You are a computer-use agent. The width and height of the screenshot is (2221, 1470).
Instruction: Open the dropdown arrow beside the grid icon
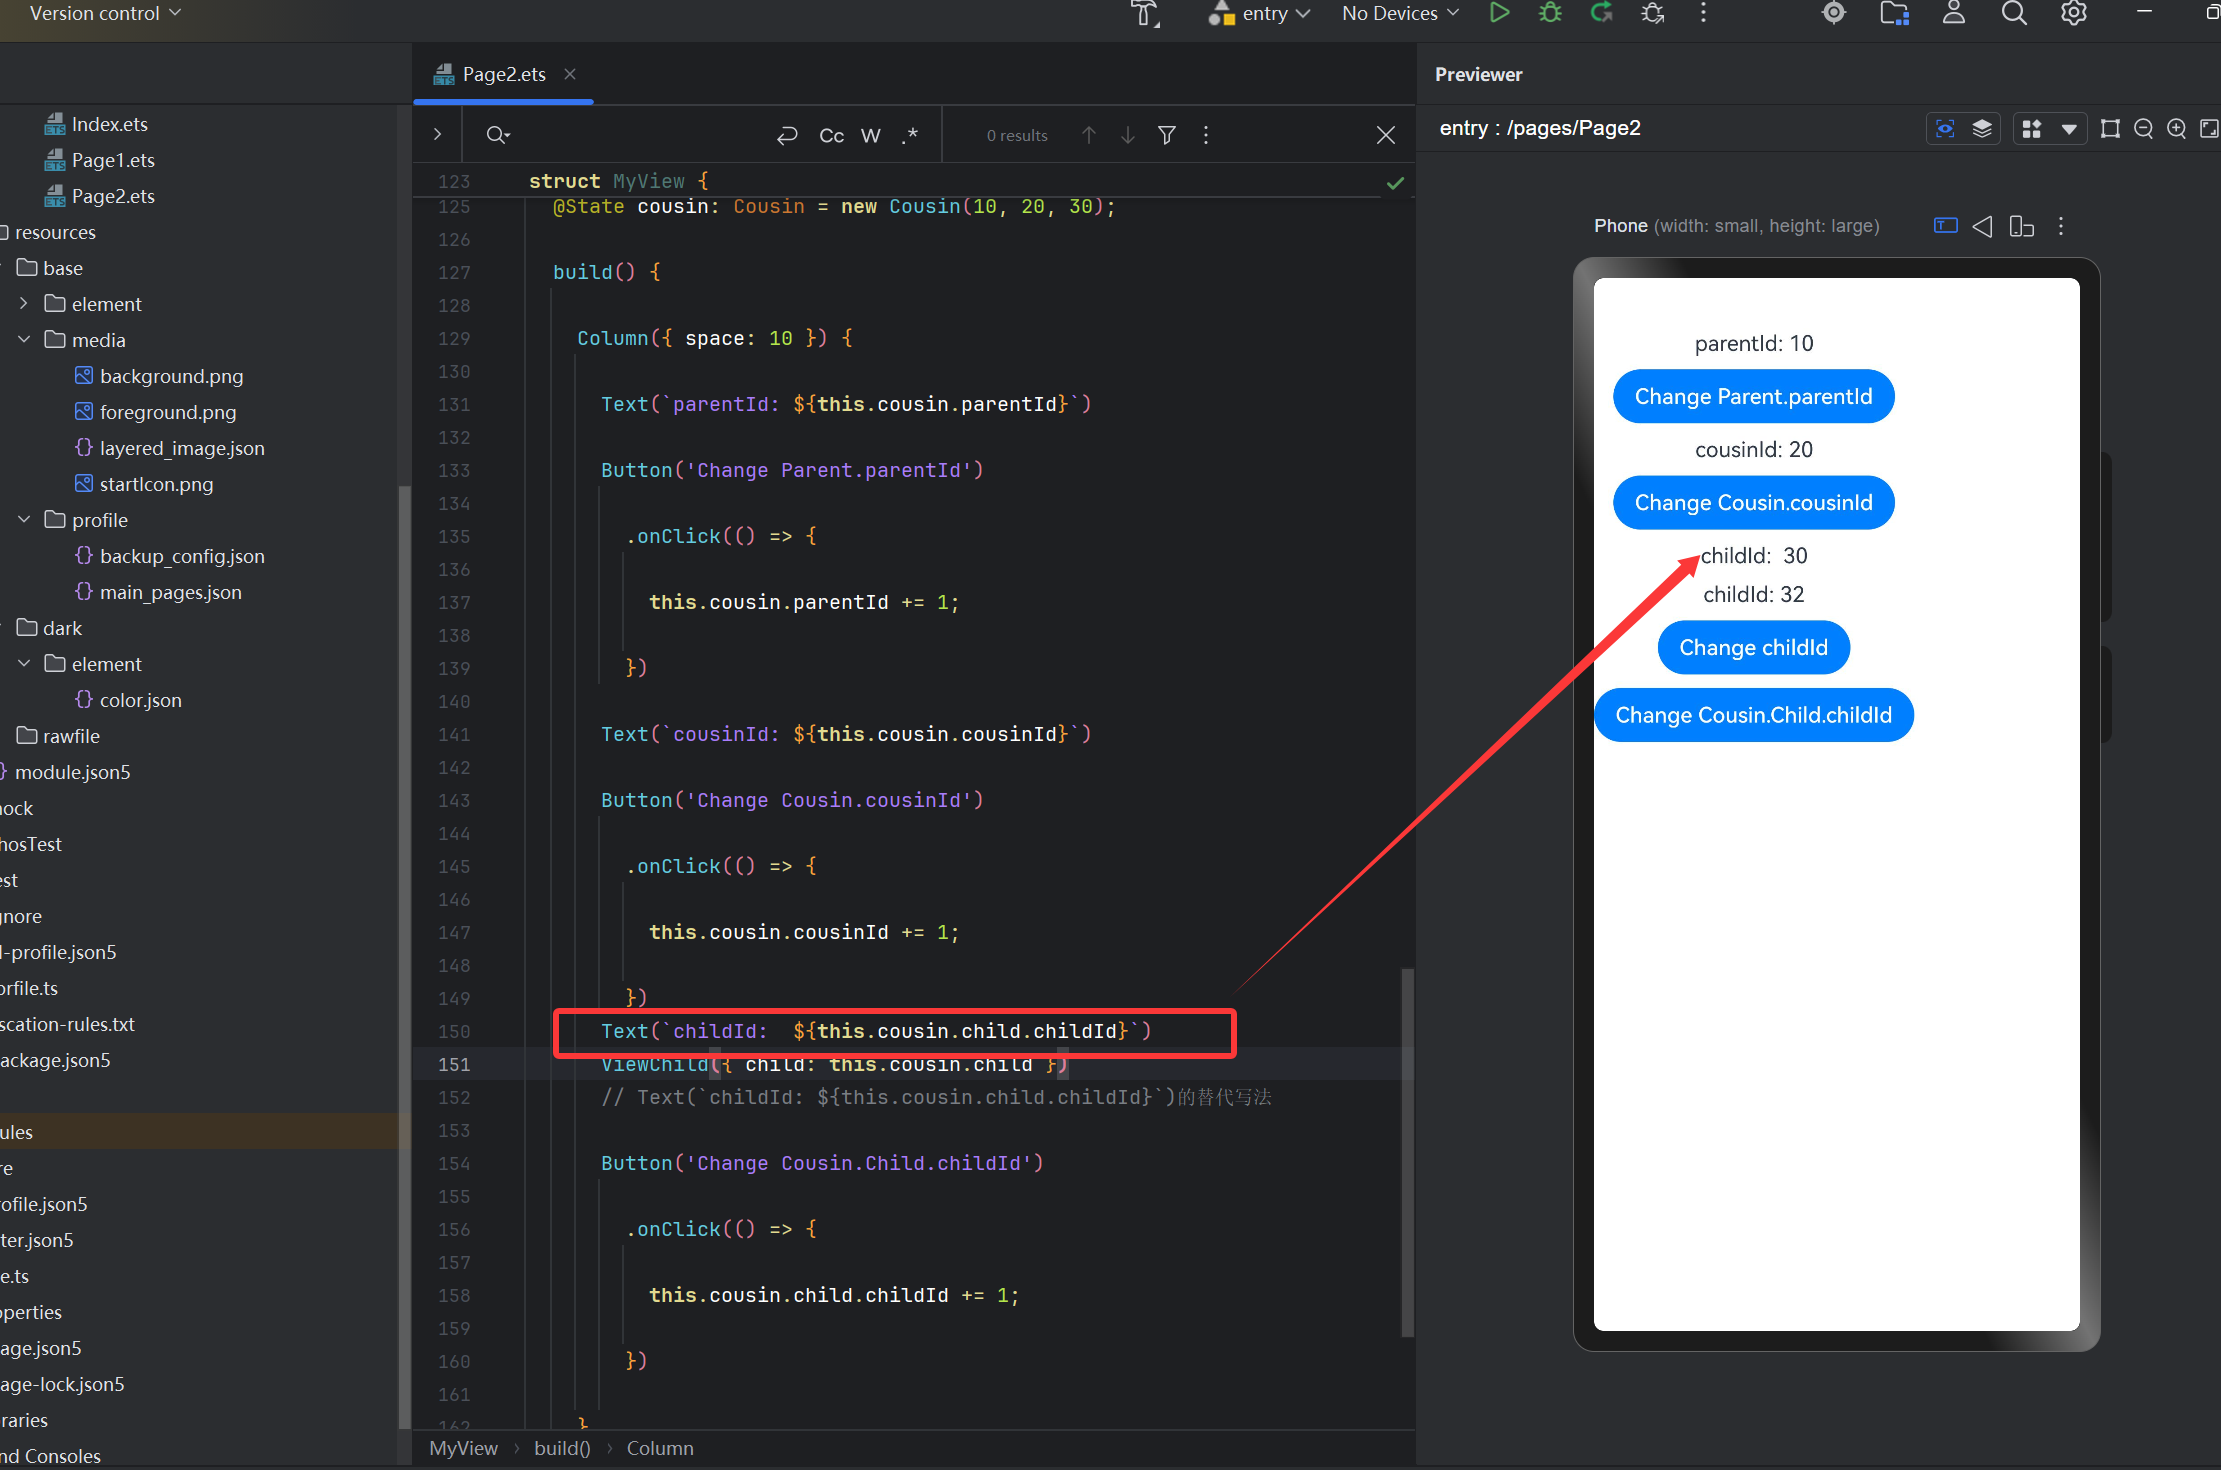[x=2069, y=130]
